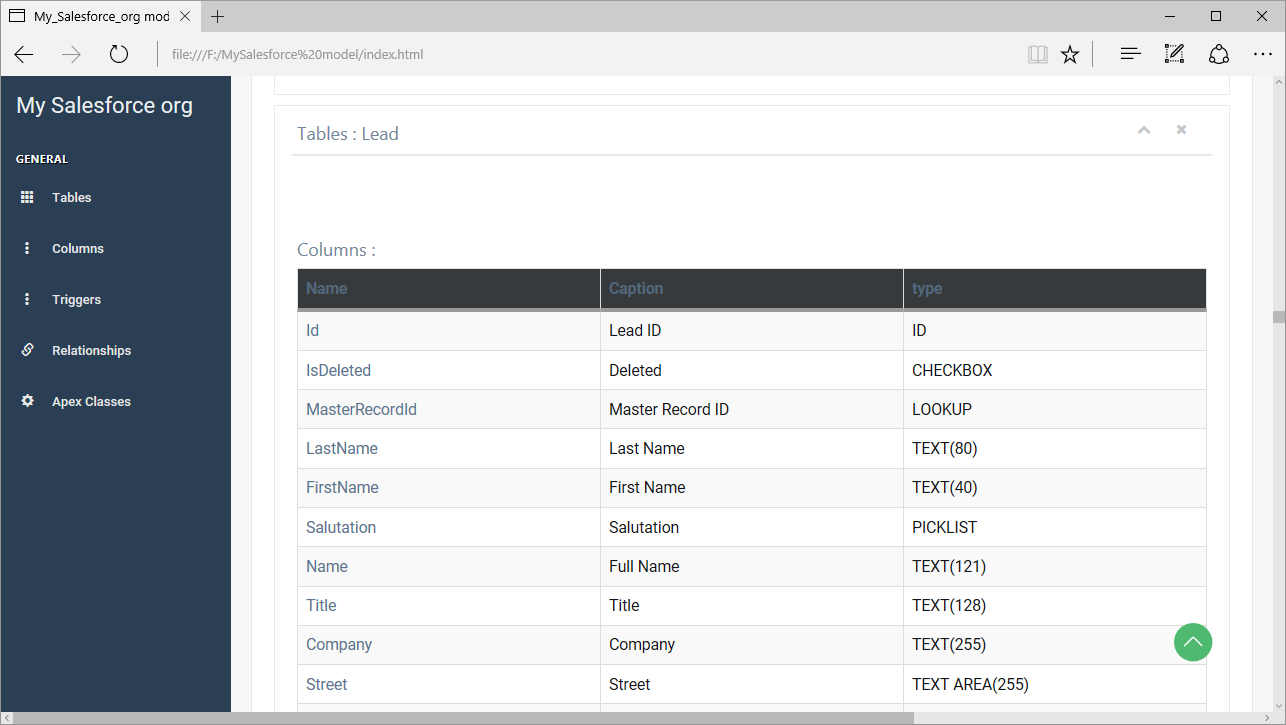Open the Triggers menu item in sidebar
This screenshot has width=1286, height=725.
[76, 300]
